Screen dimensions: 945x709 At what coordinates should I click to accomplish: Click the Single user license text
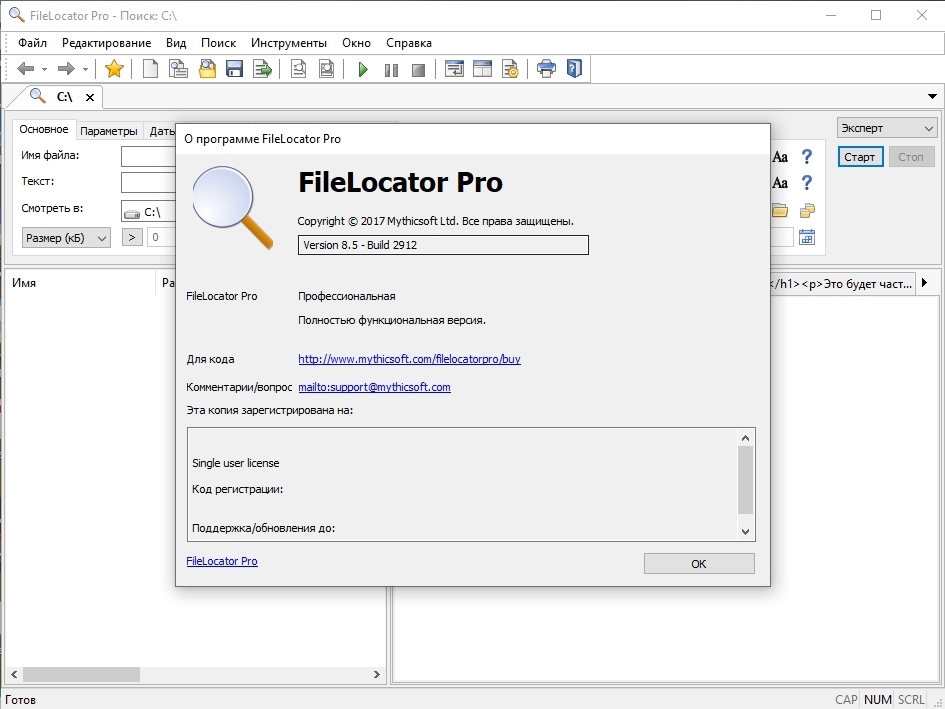coord(236,463)
